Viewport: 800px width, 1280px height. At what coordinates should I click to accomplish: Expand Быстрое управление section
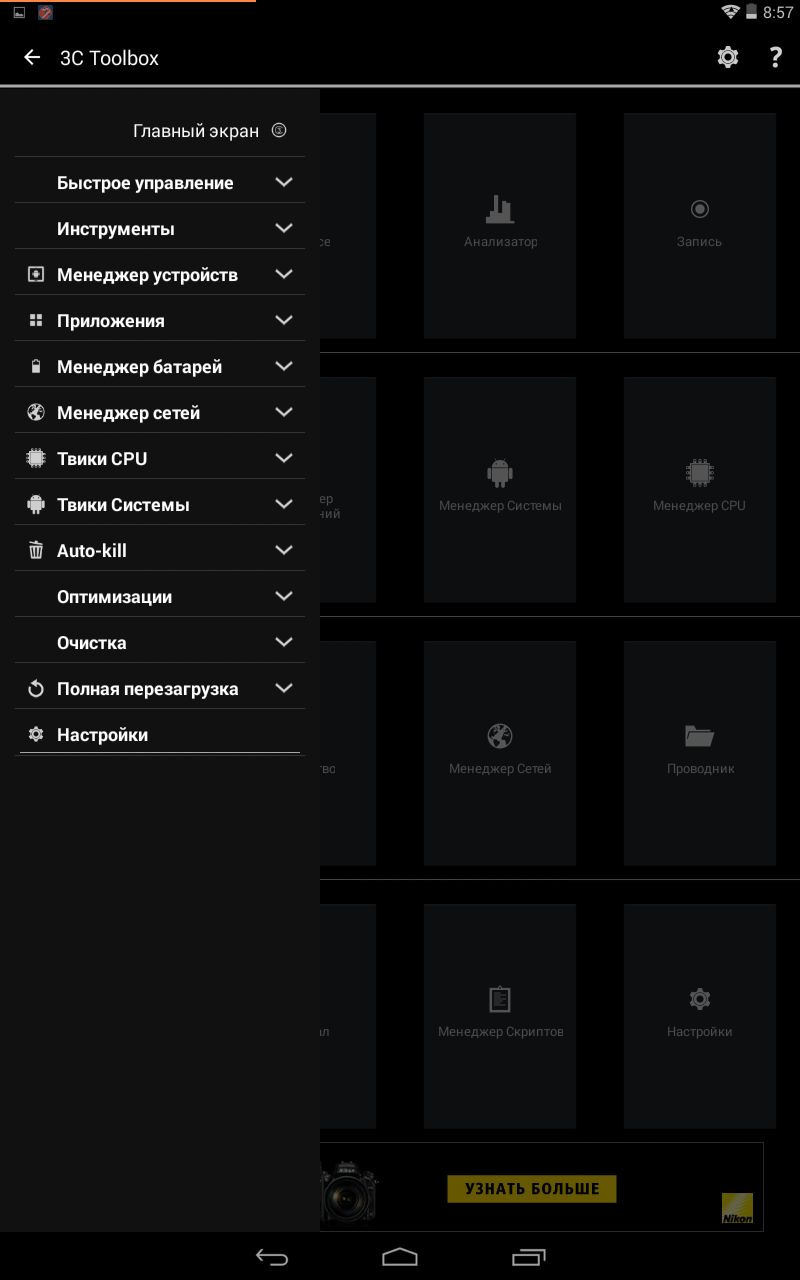tap(160, 183)
